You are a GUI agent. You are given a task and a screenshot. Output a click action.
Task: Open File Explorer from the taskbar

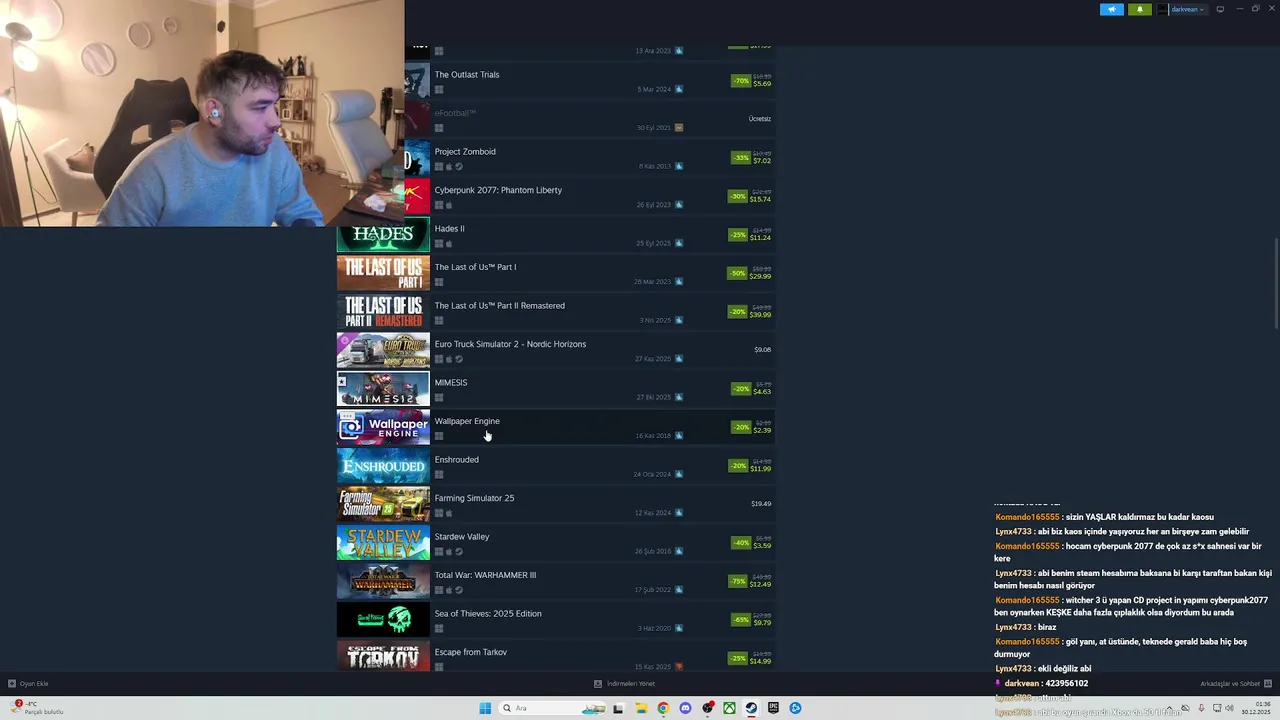coord(641,708)
